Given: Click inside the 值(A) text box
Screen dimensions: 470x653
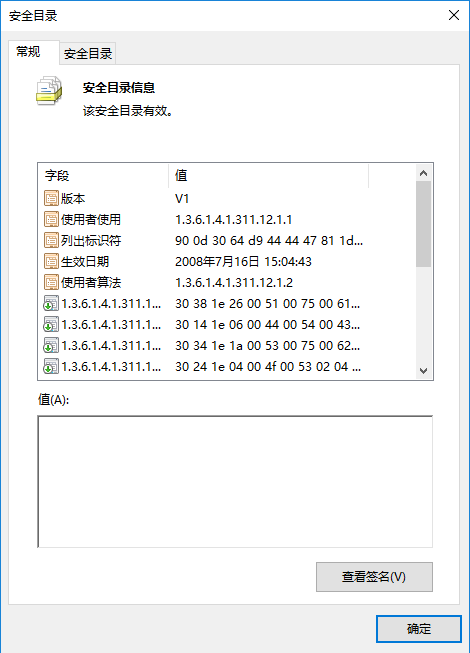Looking at the screenshot, I should [x=235, y=481].
